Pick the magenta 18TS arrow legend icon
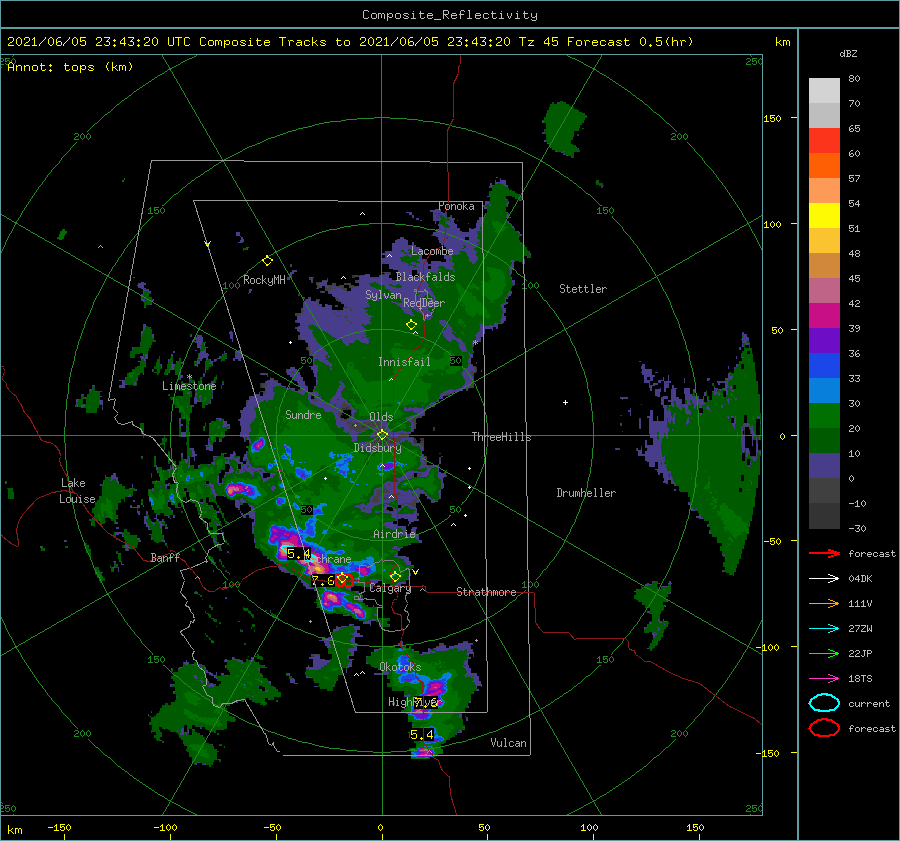Image resolution: width=900 pixels, height=841 pixels. point(824,679)
